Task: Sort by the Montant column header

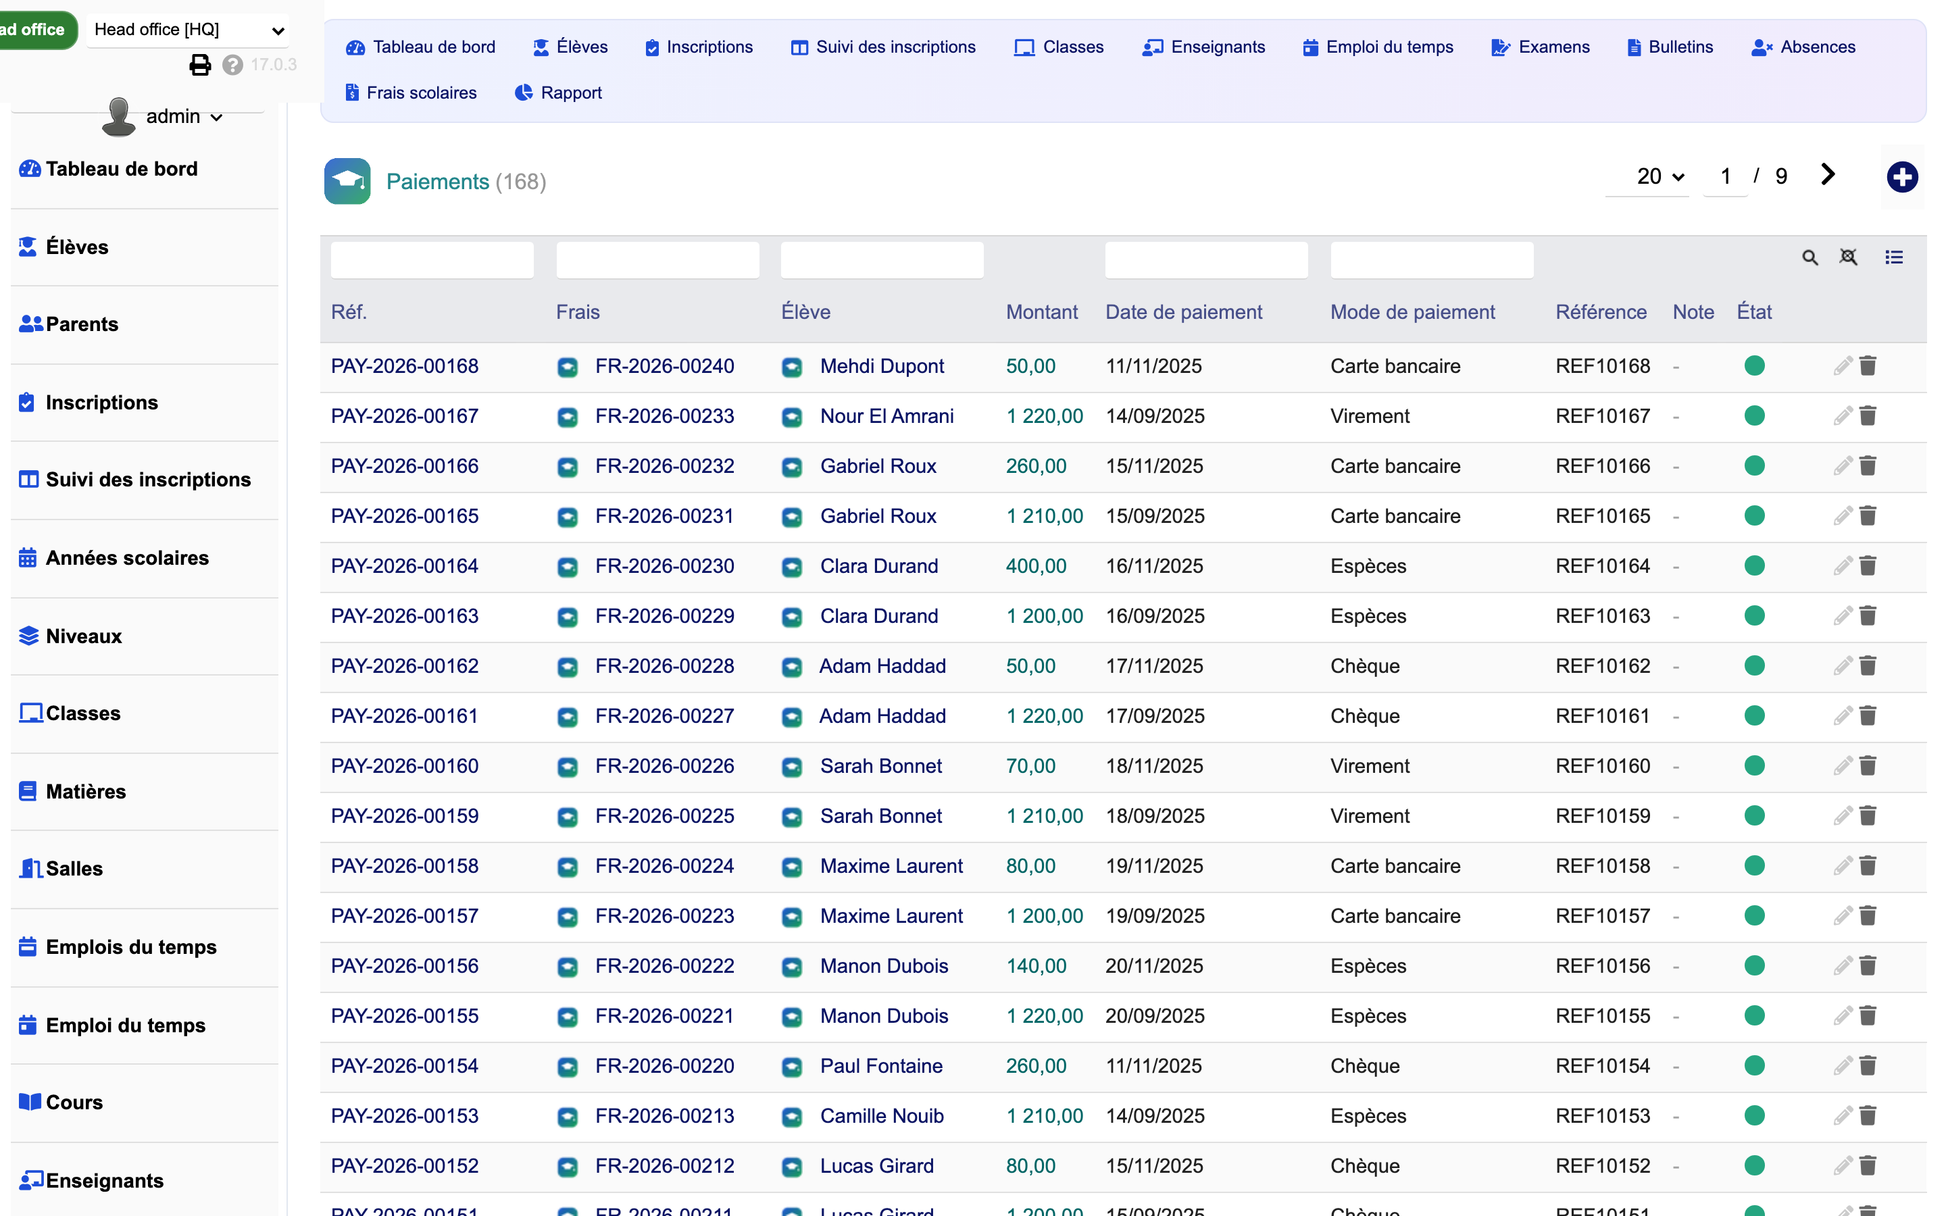Action: [x=1042, y=312]
